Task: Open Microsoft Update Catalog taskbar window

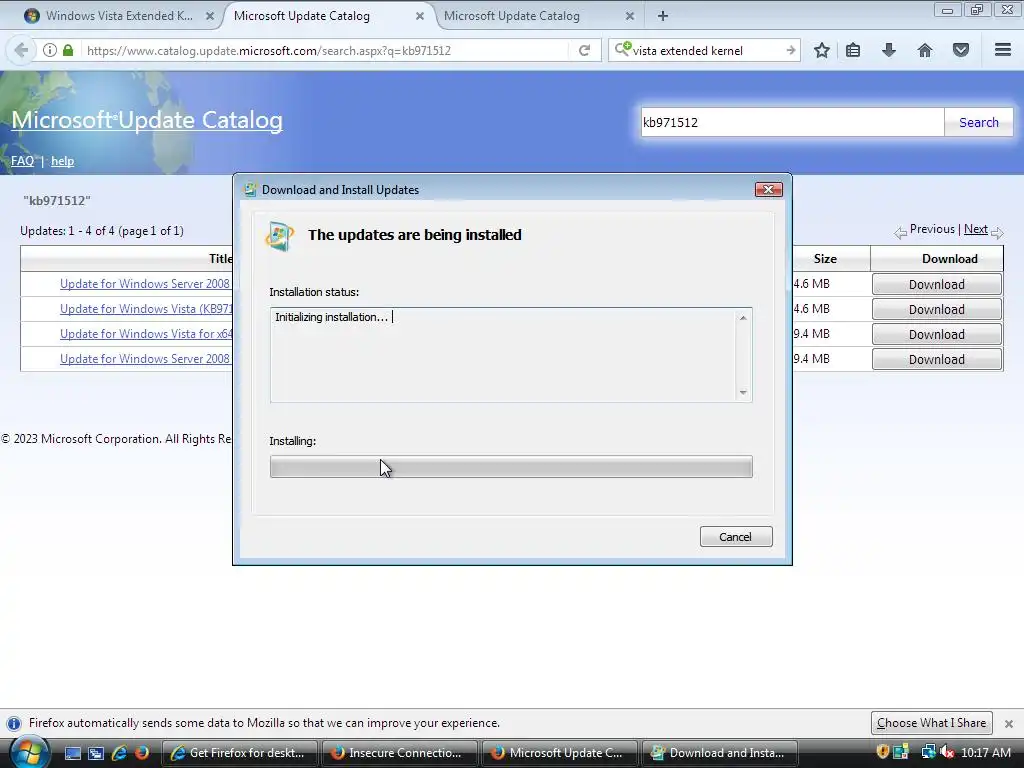Action: [560, 753]
